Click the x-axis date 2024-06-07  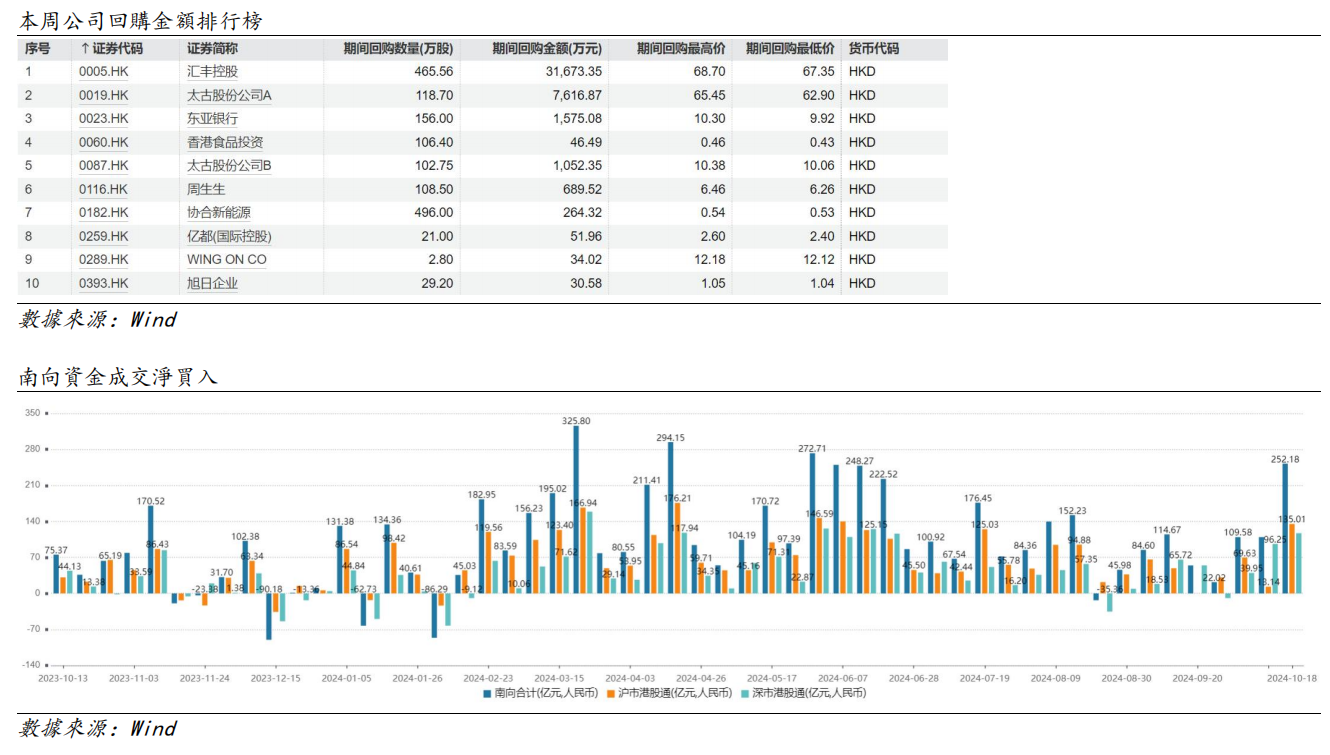coord(843,678)
